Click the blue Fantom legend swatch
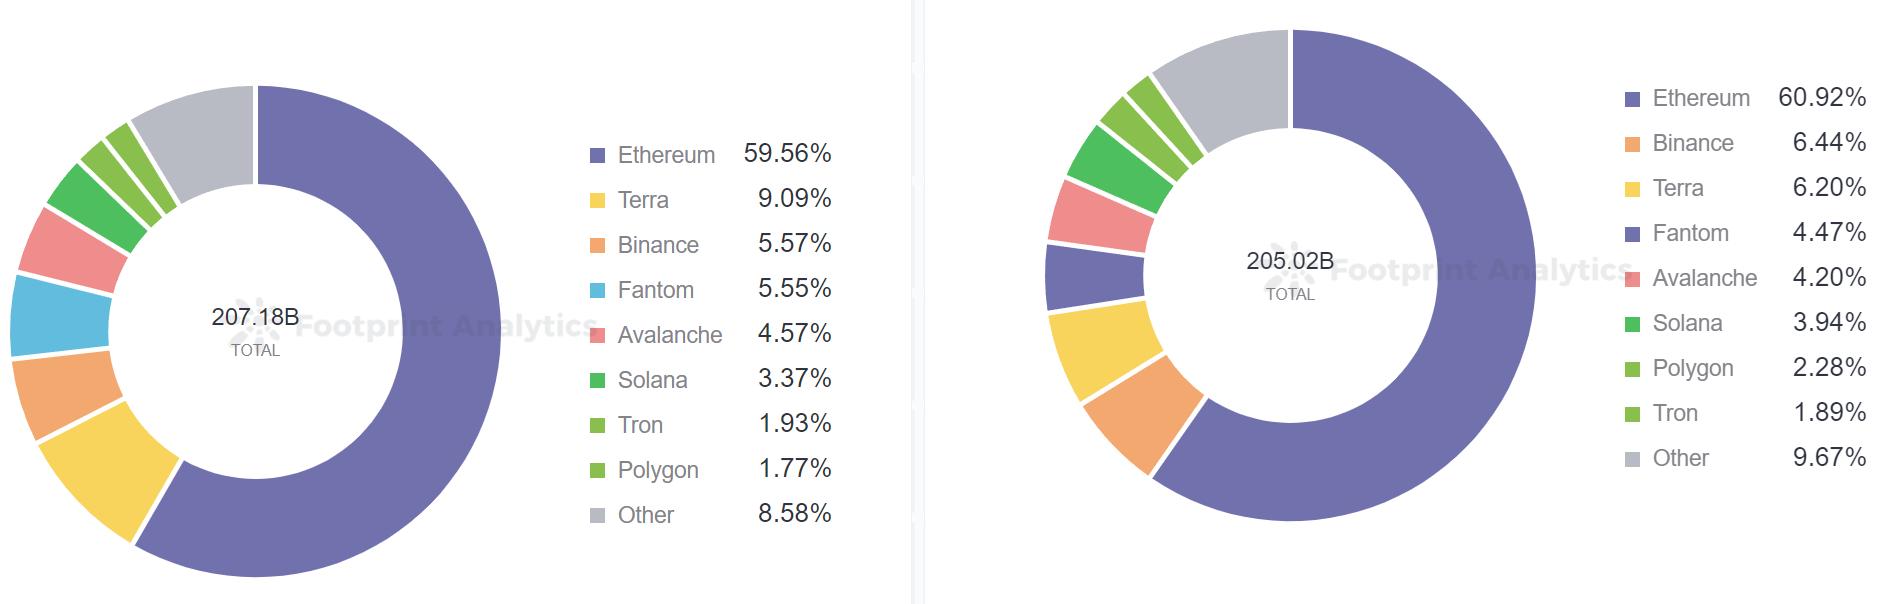The width and height of the screenshot is (1881, 604). tap(598, 290)
